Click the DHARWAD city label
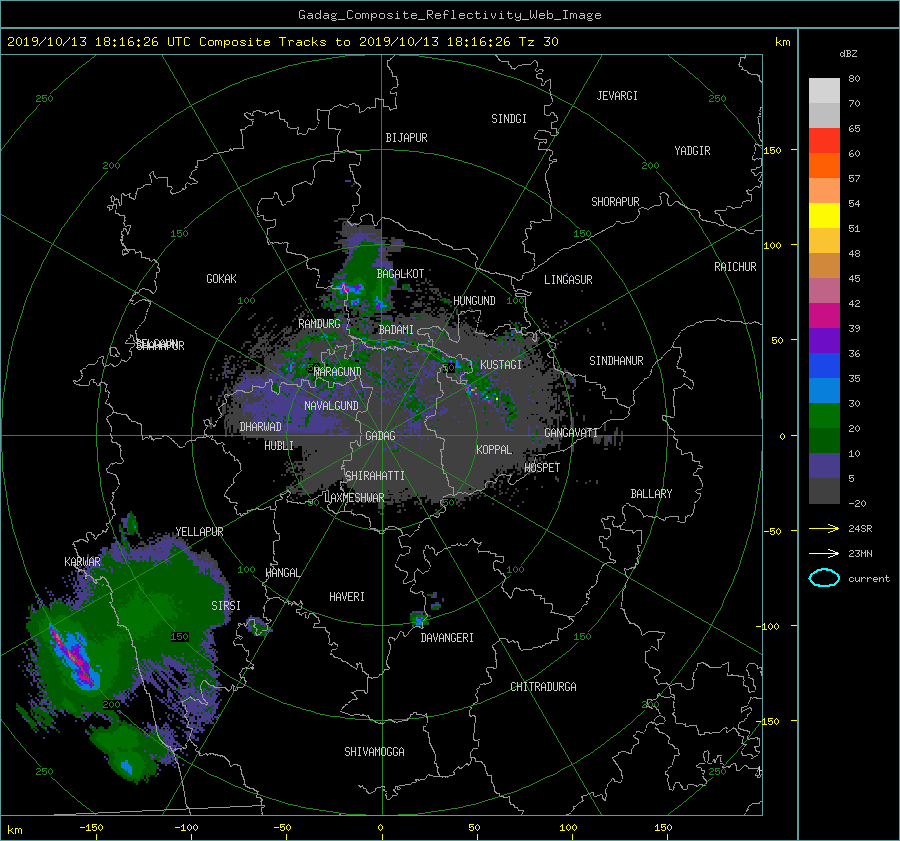Image resolution: width=900 pixels, height=841 pixels. click(x=260, y=427)
